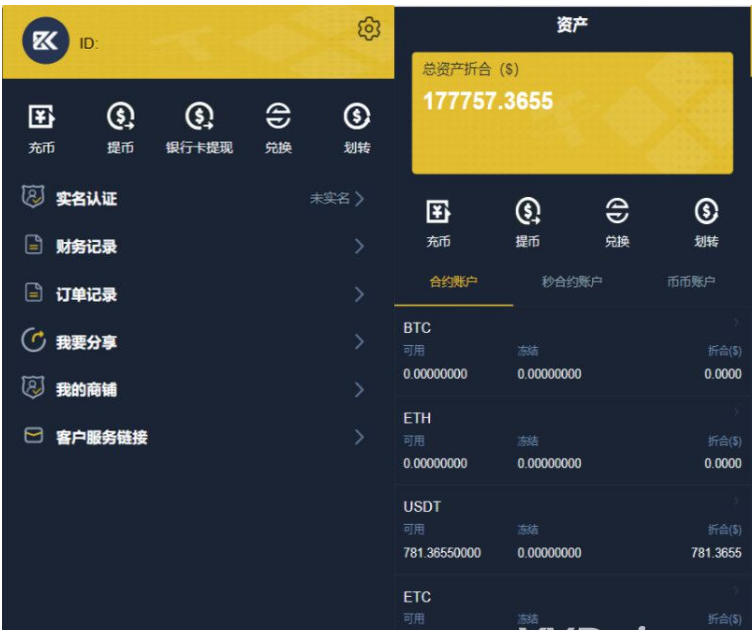The height and width of the screenshot is (630, 754).
Task: Open settings via the gear icon
Action: click(x=369, y=29)
